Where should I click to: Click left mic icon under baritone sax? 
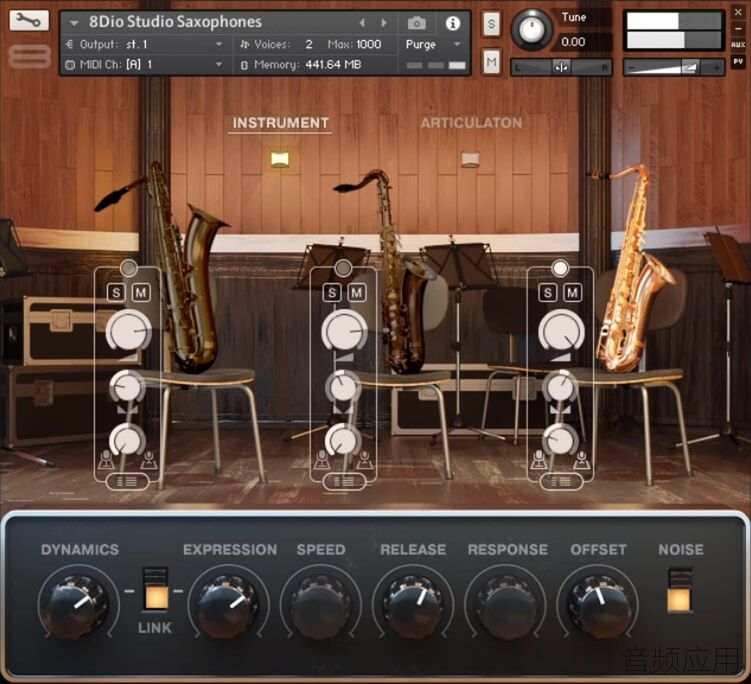[106, 460]
